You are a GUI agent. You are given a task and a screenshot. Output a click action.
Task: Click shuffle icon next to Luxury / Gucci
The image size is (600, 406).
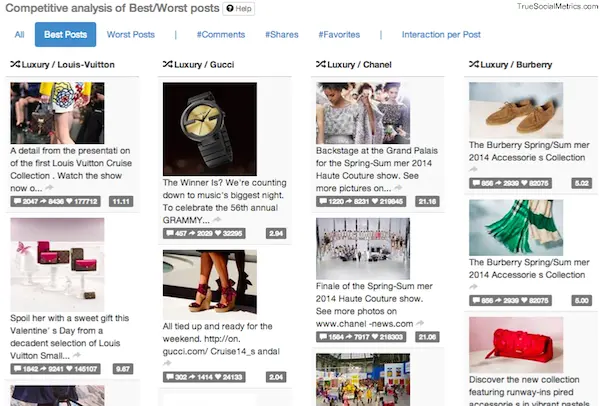(x=168, y=64)
